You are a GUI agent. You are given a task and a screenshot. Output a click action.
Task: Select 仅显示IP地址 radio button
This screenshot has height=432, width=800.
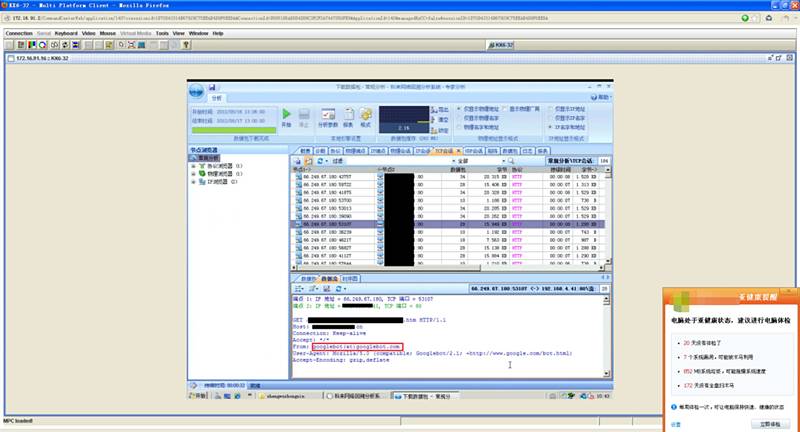coord(550,109)
